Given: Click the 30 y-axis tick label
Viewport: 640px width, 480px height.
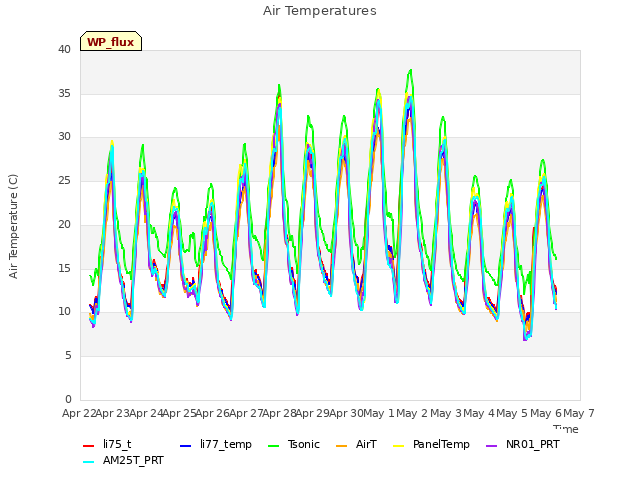Looking at the screenshot, I should point(64,137).
